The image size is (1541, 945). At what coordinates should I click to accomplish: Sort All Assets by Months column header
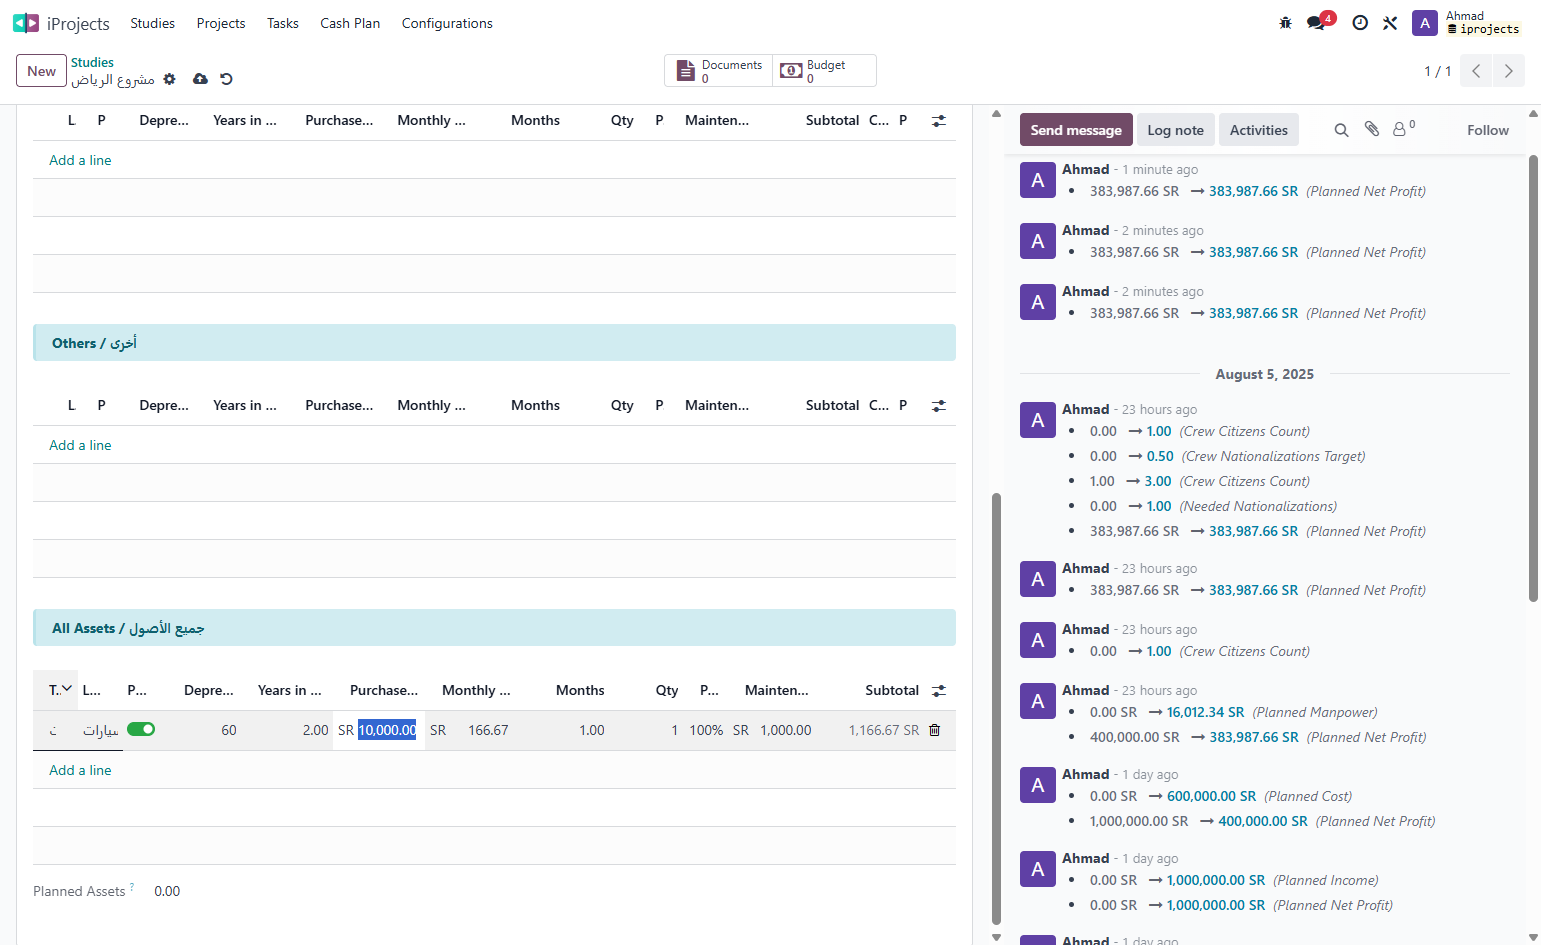click(580, 690)
